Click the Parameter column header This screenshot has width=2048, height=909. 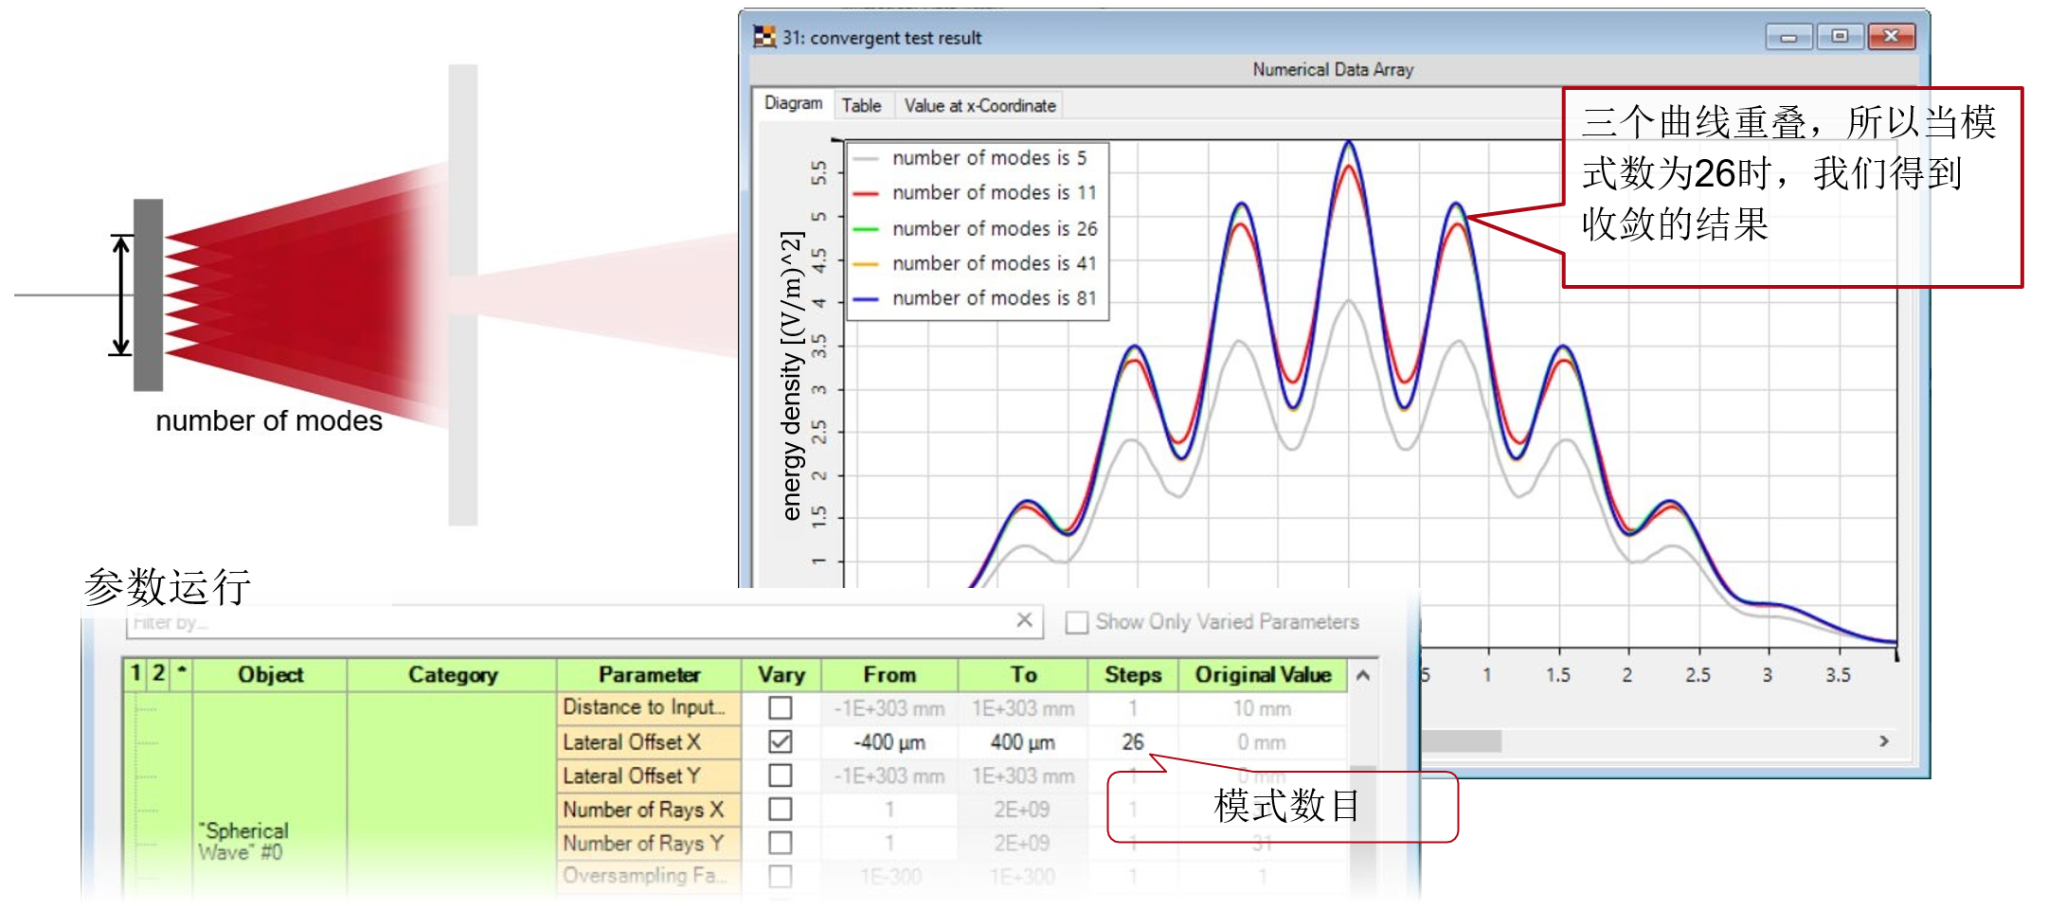(649, 675)
